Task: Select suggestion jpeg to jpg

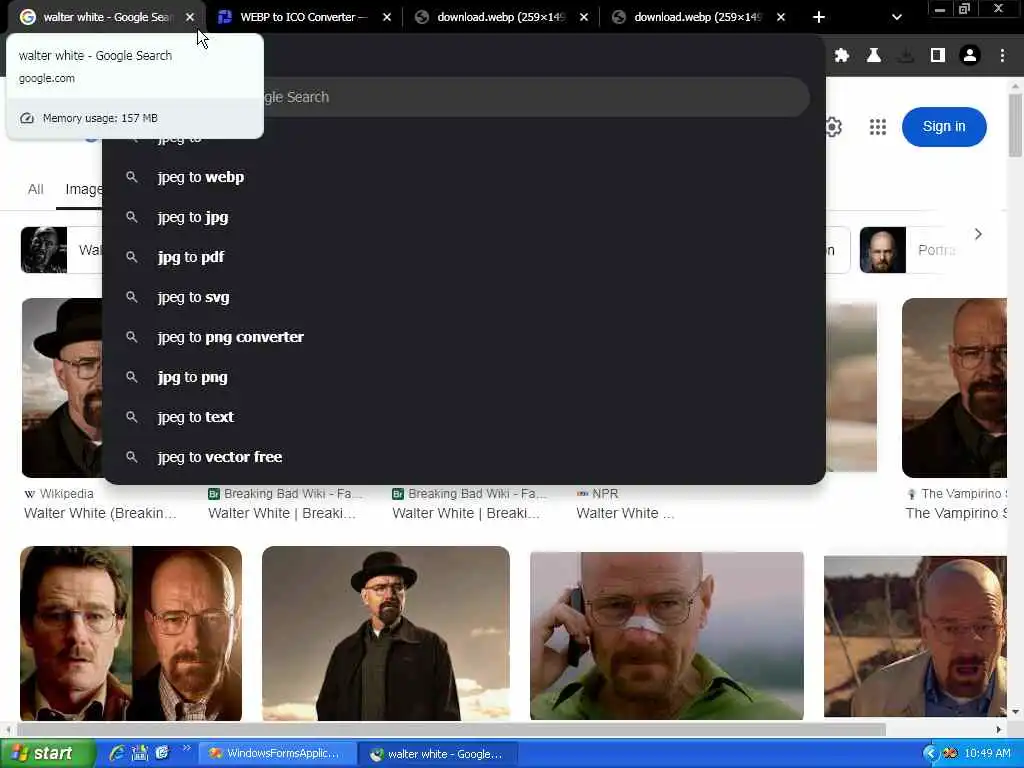Action: 464,217
